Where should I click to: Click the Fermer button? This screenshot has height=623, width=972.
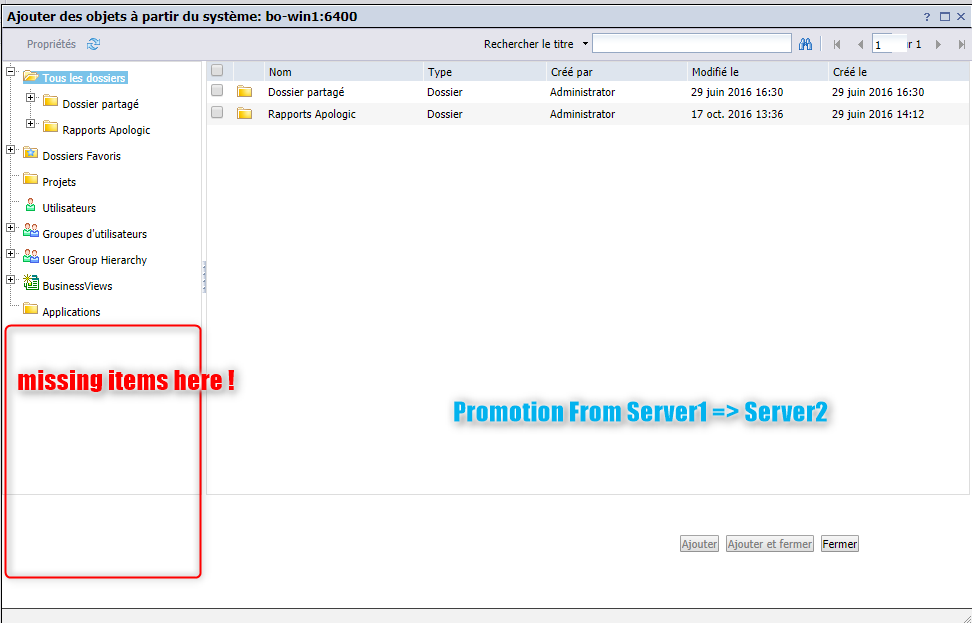(839, 544)
